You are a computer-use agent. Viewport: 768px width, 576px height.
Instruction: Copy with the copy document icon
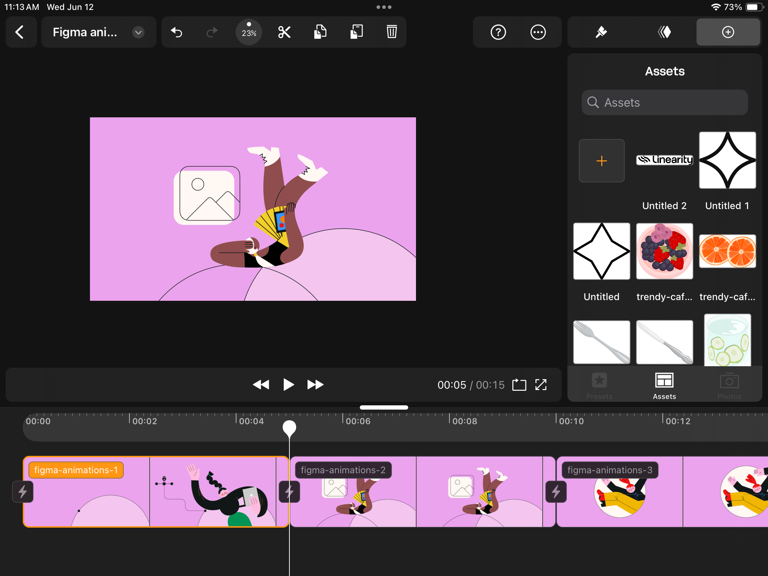(320, 32)
